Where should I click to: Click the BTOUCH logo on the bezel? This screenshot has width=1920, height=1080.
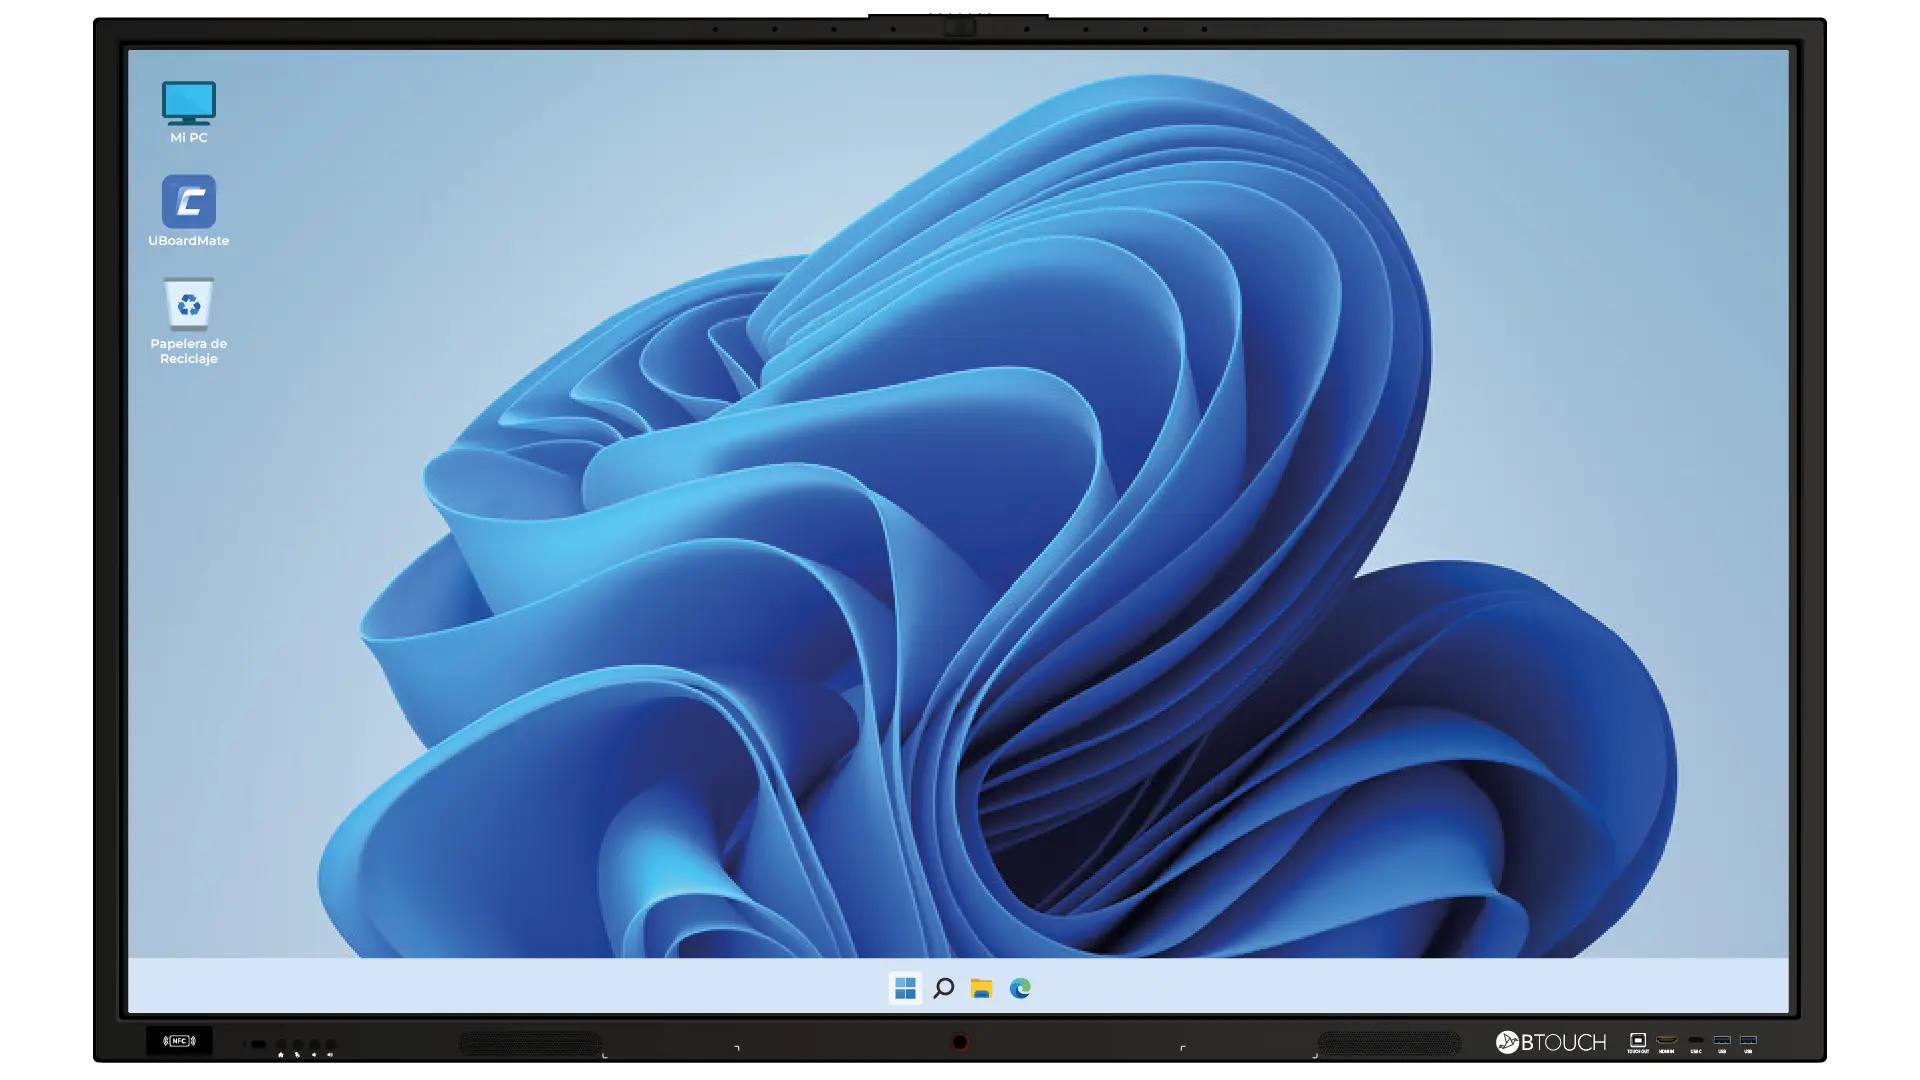point(1550,1043)
